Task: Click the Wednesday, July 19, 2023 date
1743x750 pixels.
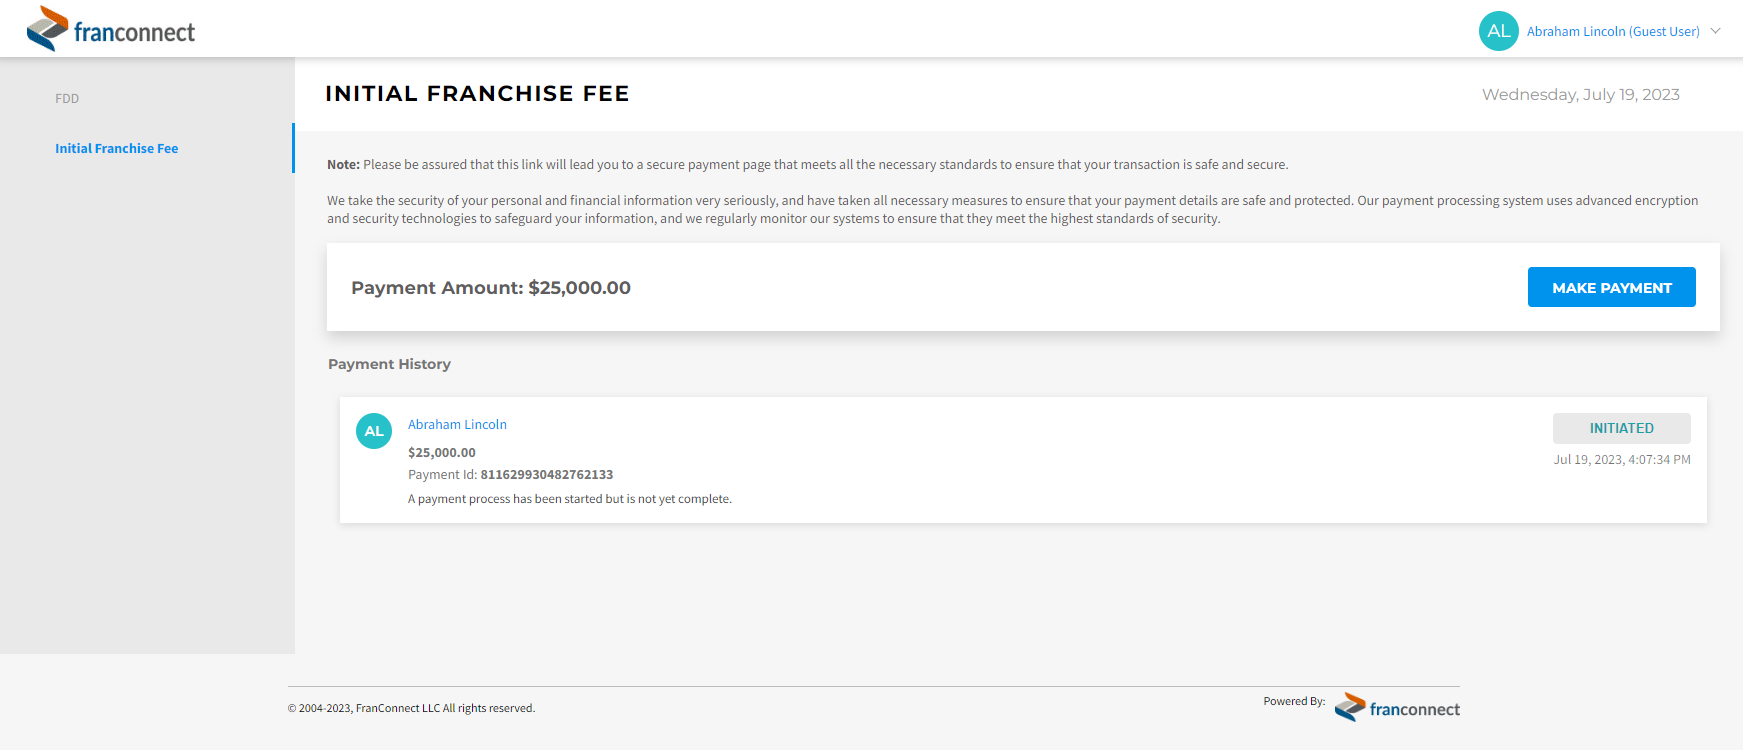Action: pos(1580,94)
